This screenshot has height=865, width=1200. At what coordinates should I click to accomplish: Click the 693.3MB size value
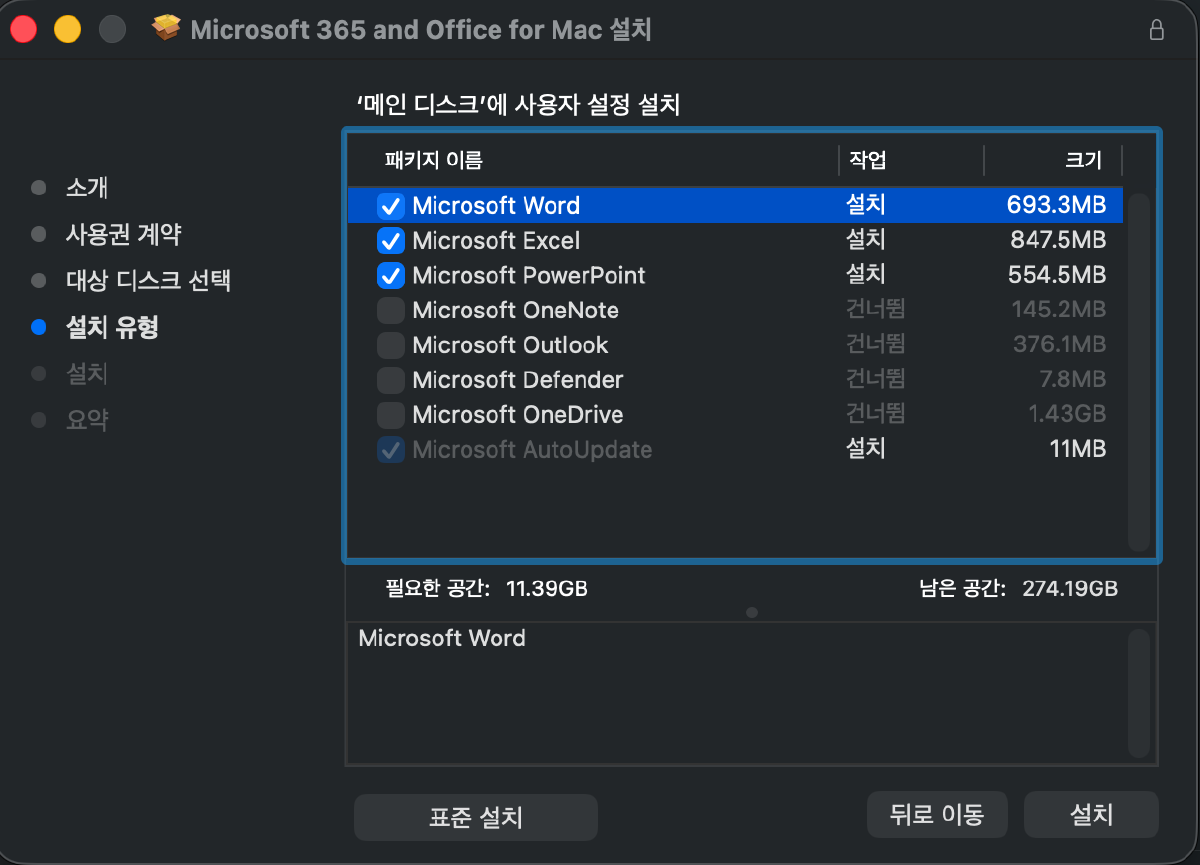(1056, 206)
